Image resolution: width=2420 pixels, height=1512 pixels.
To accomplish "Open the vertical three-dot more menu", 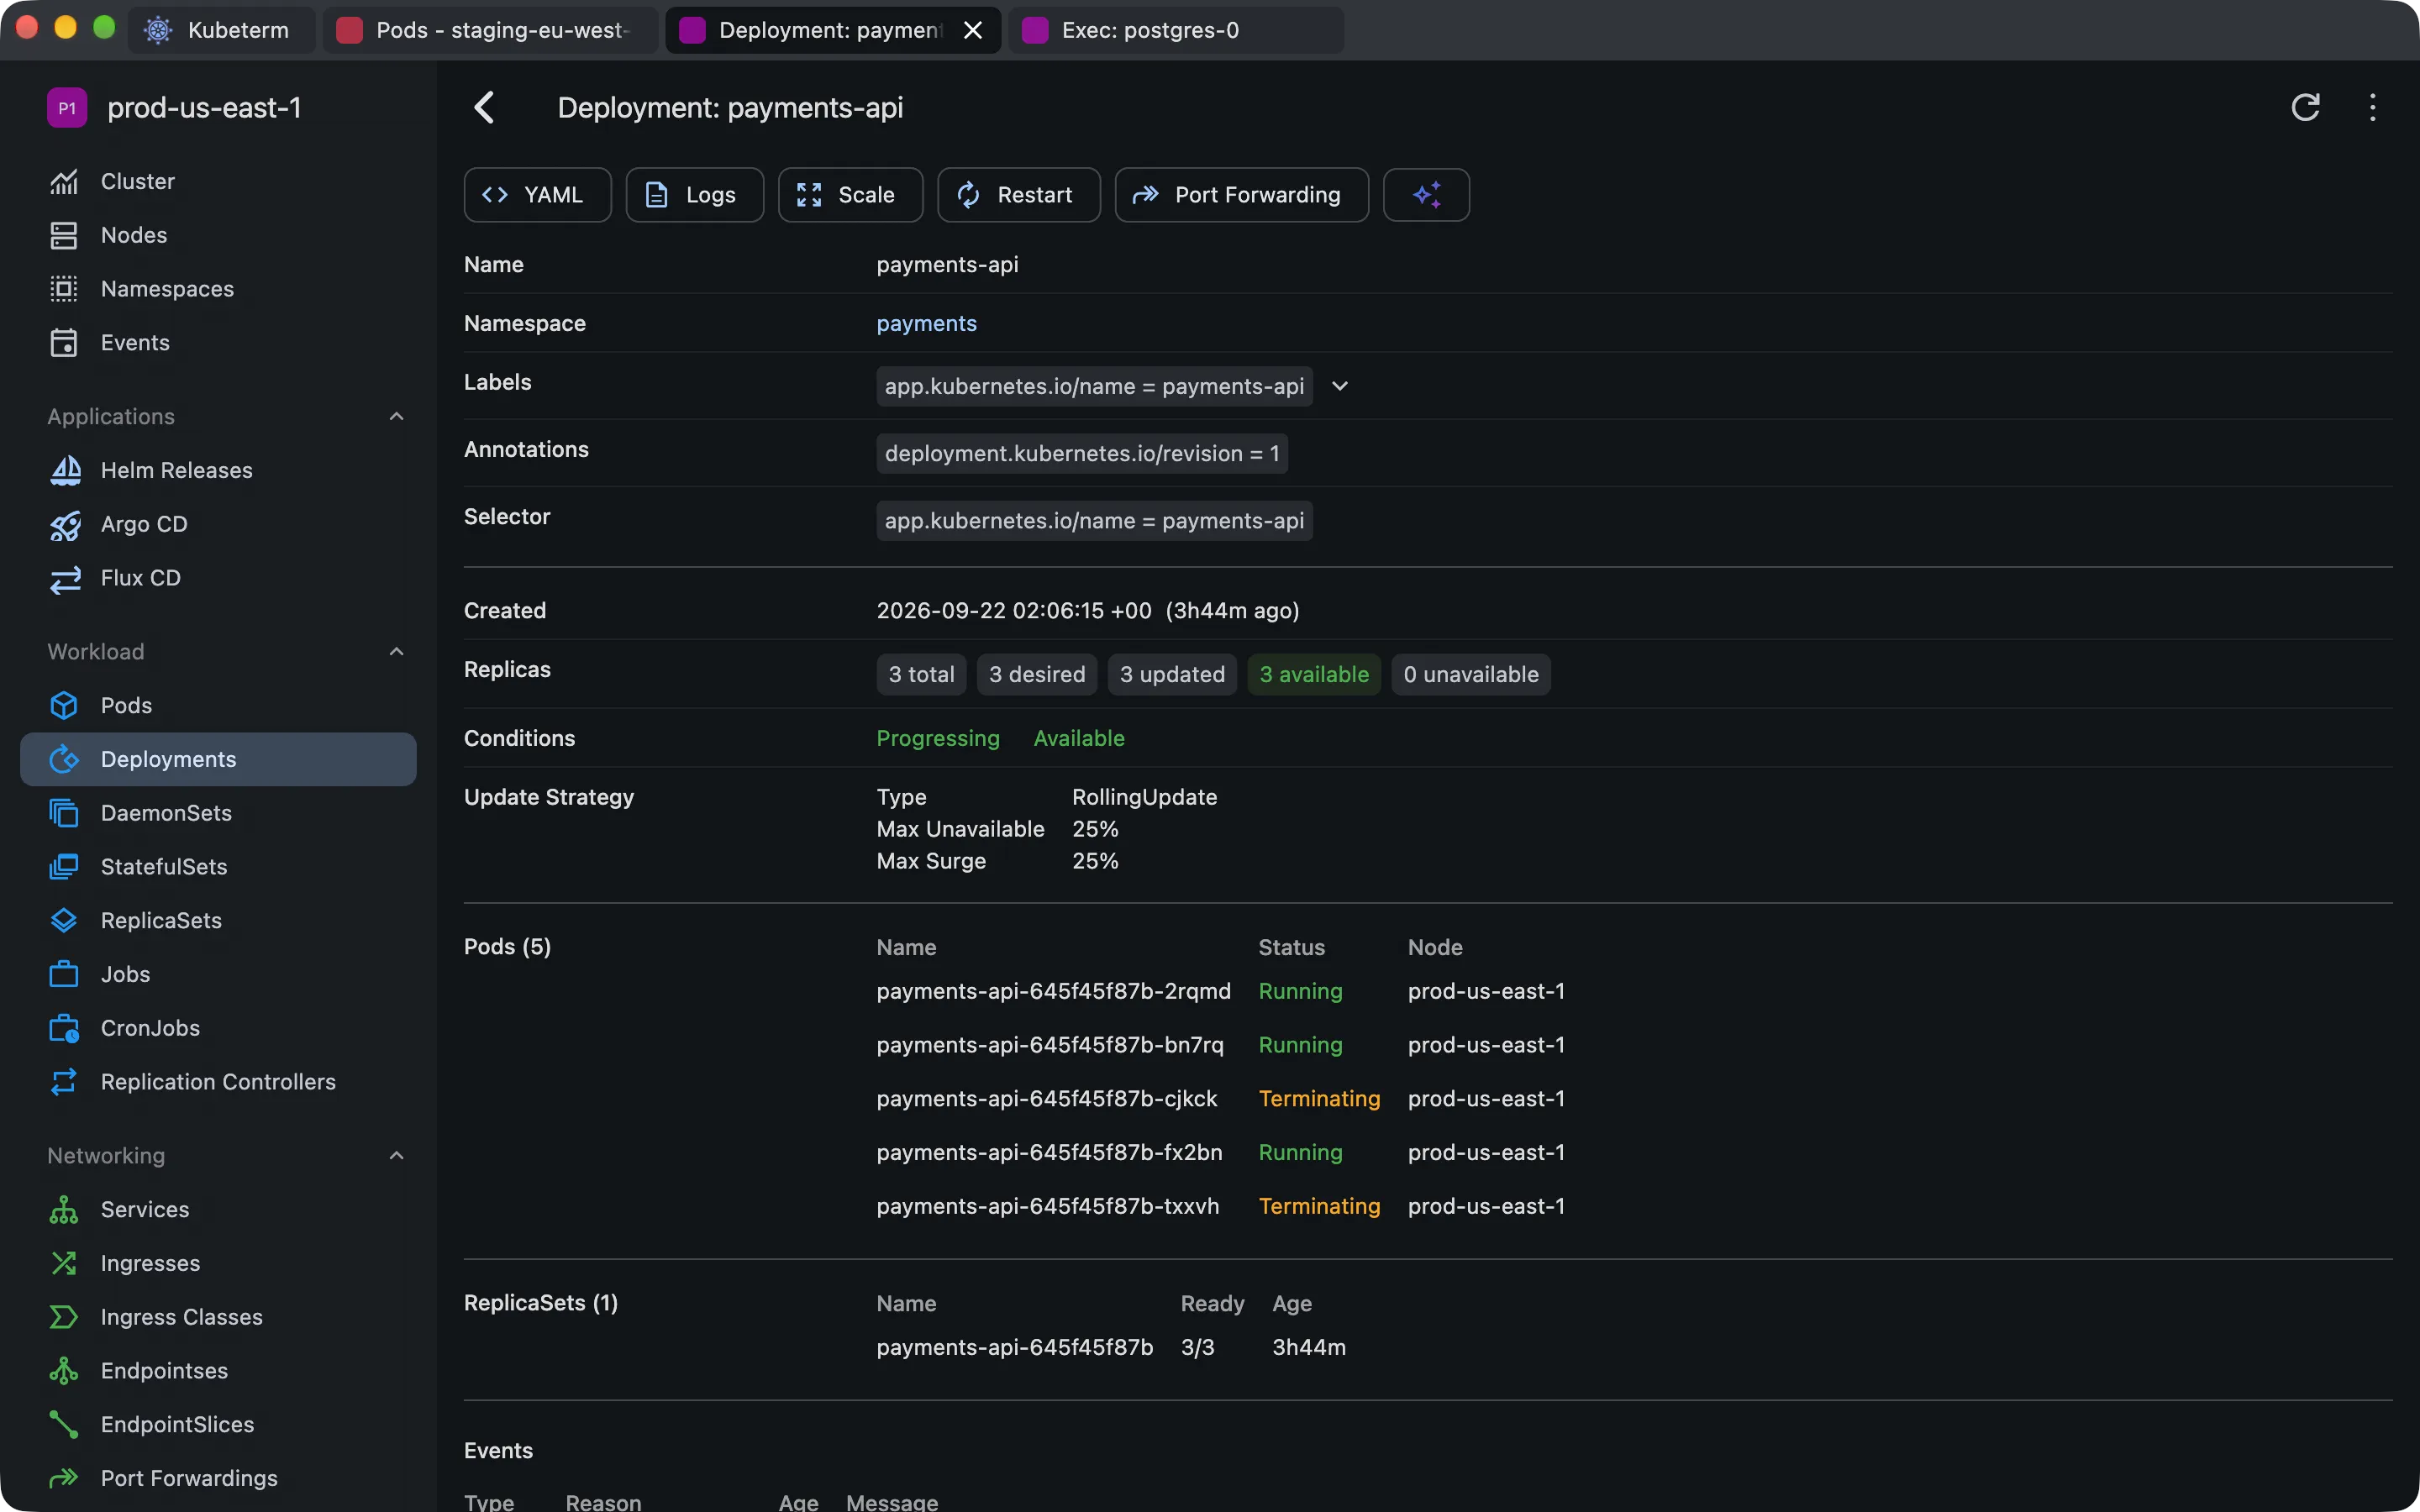I will tap(2372, 107).
